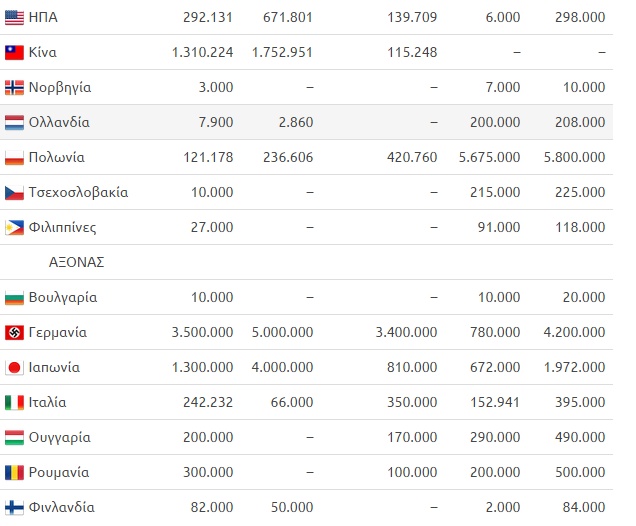Click the ΑΞΟΝΑΣ section header
This screenshot has width=636, height=526.
[x=77, y=262]
